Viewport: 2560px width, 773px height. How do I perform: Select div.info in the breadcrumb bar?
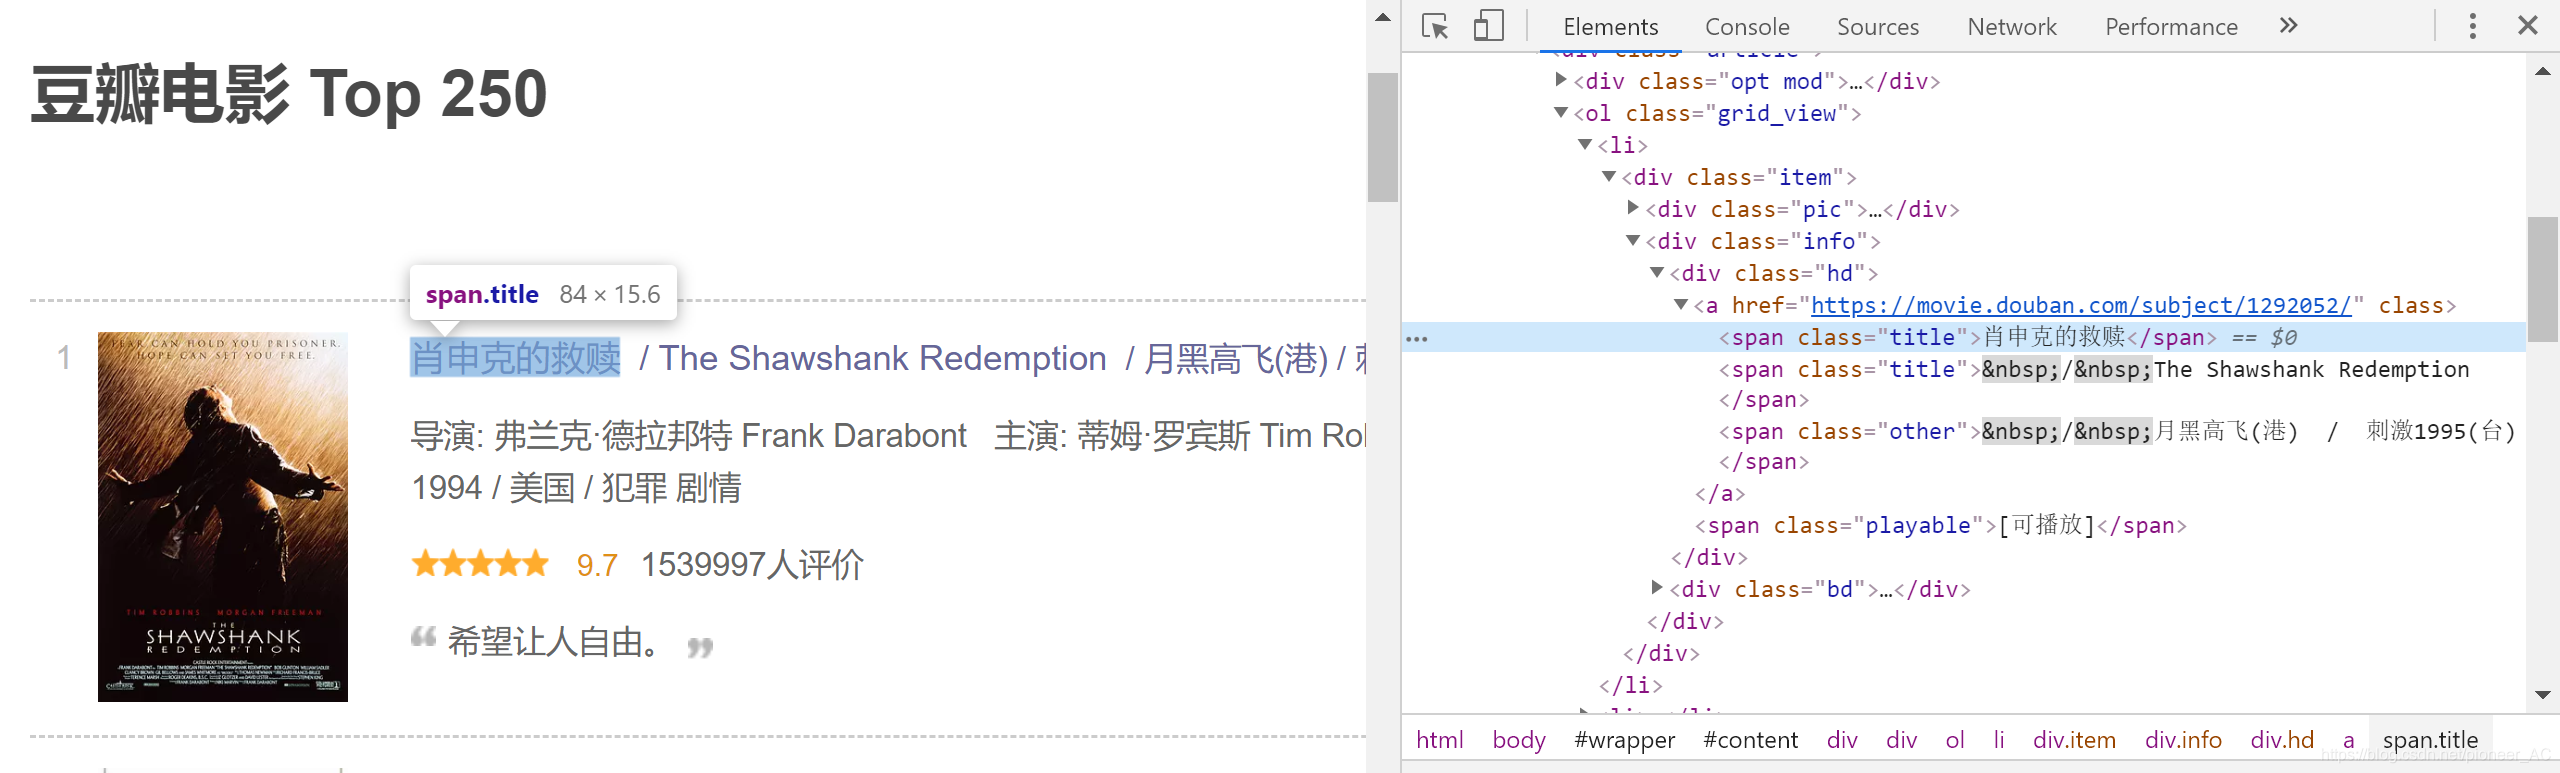pos(2183,740)
